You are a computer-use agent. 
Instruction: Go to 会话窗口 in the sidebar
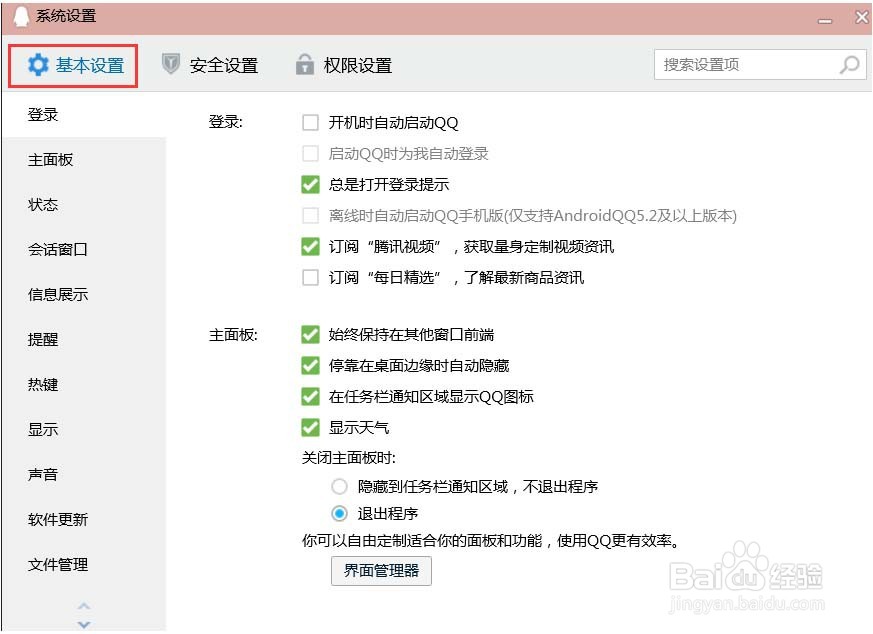click(84, 249)
